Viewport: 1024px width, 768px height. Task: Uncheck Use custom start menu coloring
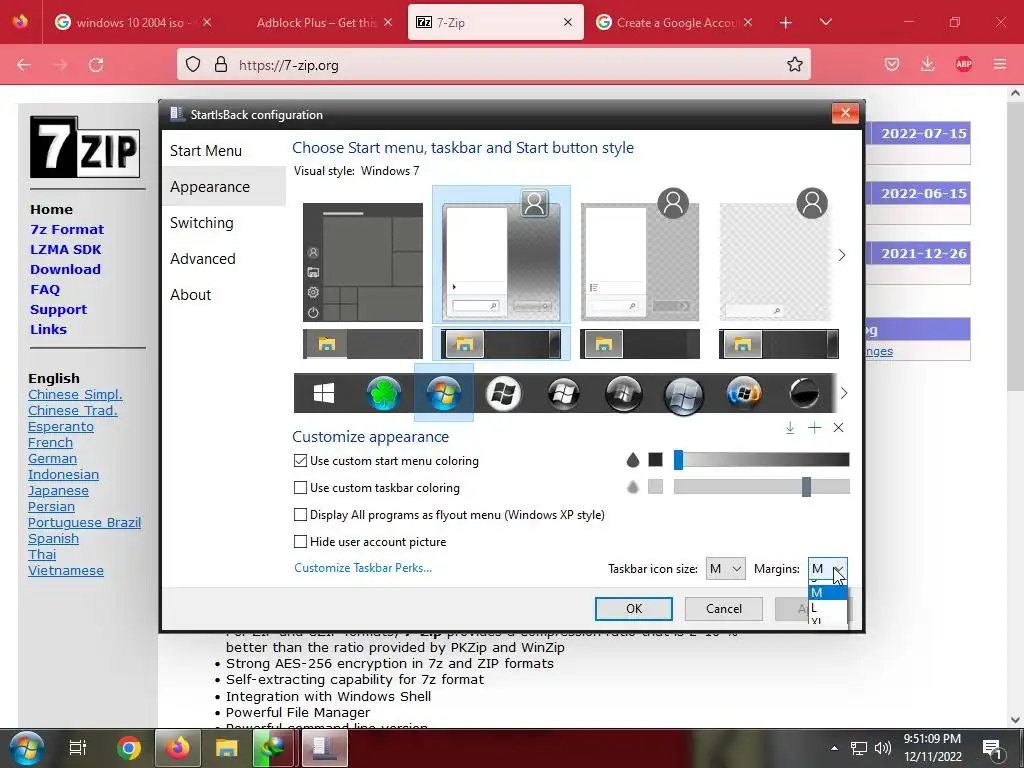click(300, 460)
